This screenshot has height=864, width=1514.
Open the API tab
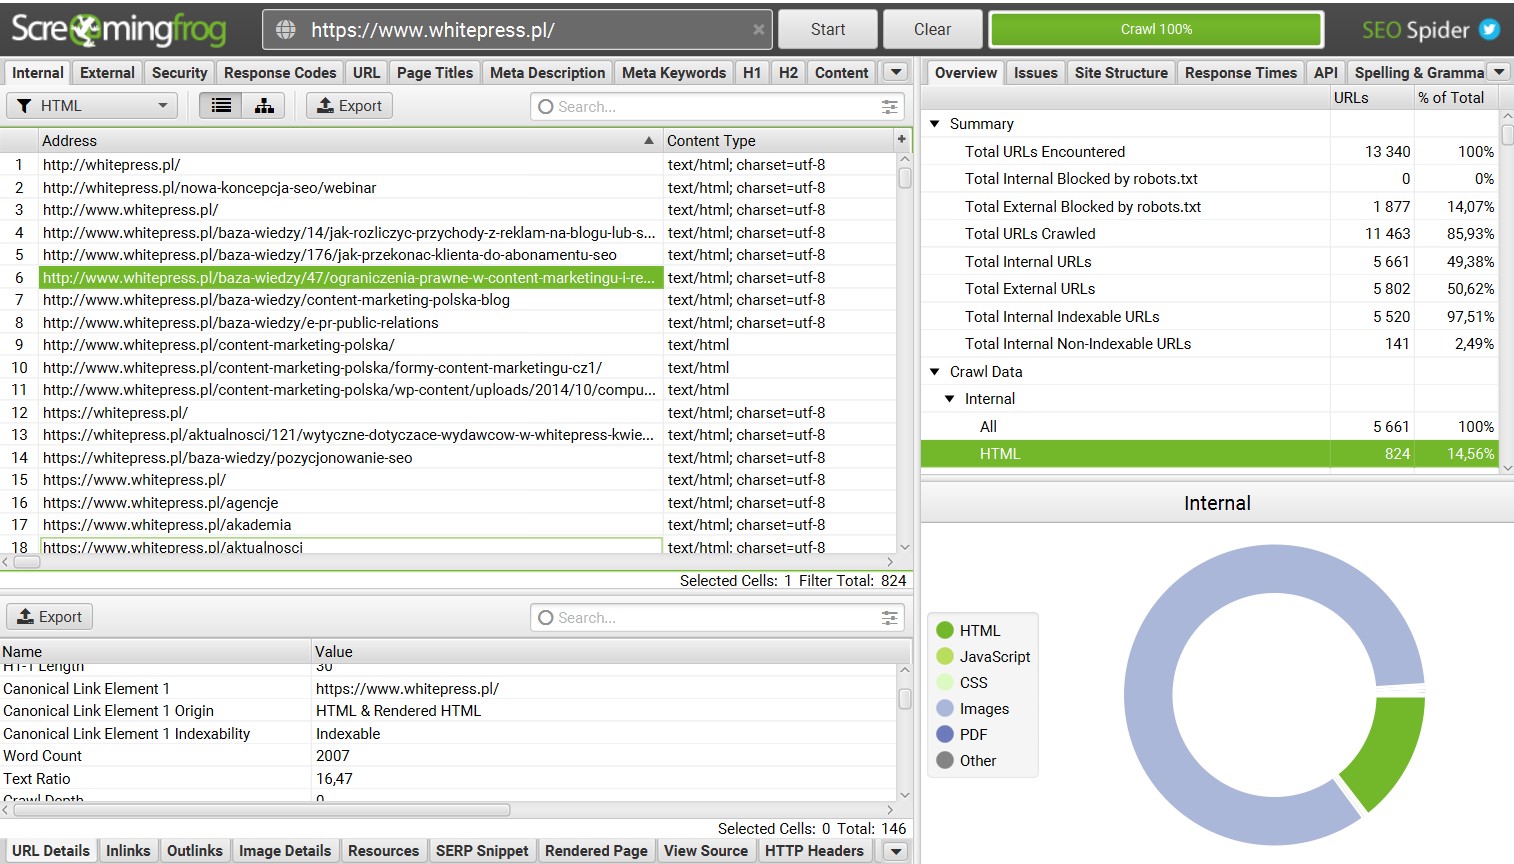[1325, 73]
